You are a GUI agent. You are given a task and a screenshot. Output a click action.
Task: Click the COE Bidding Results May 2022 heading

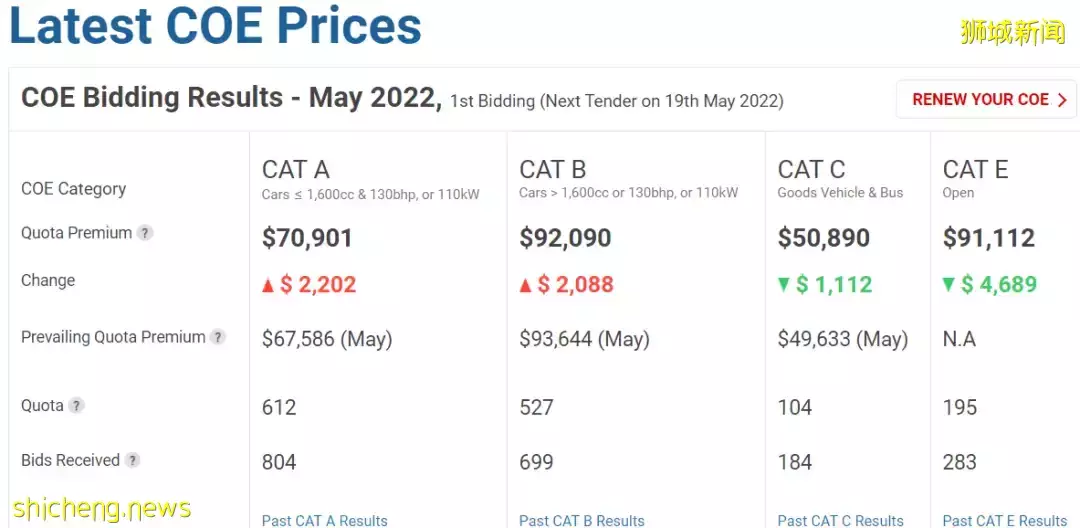pyautogui.click(x=230, y=98)
